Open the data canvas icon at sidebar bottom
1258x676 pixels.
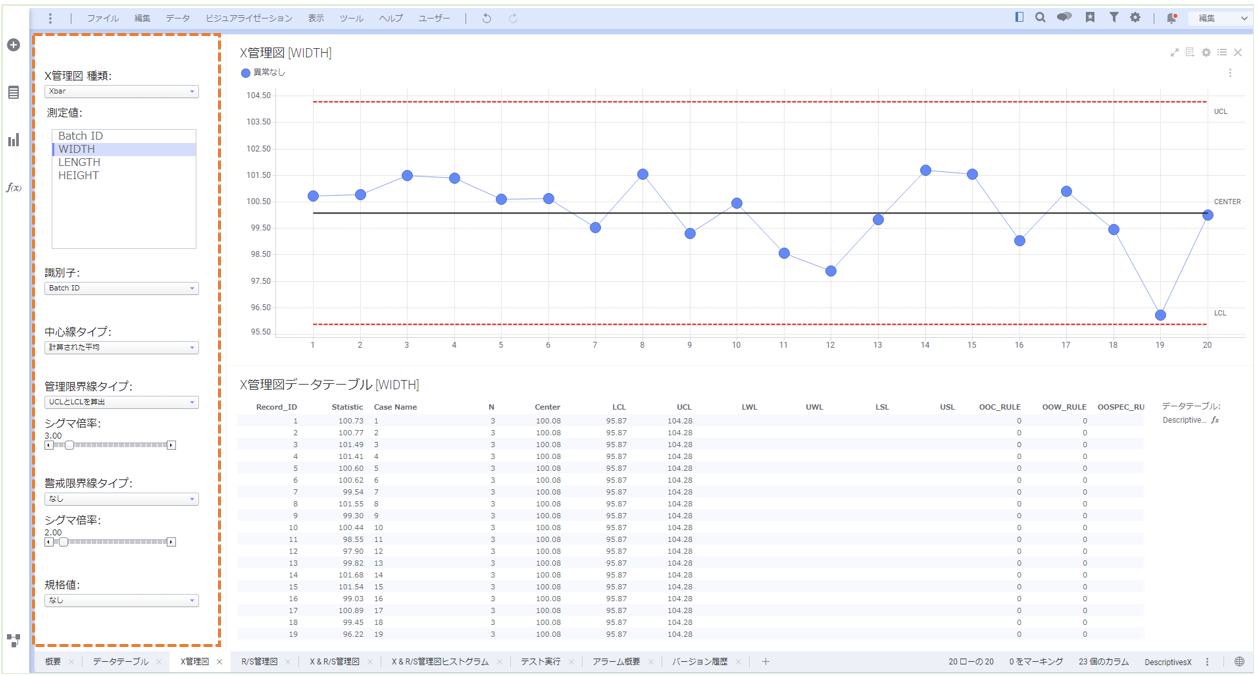[13, 640]
